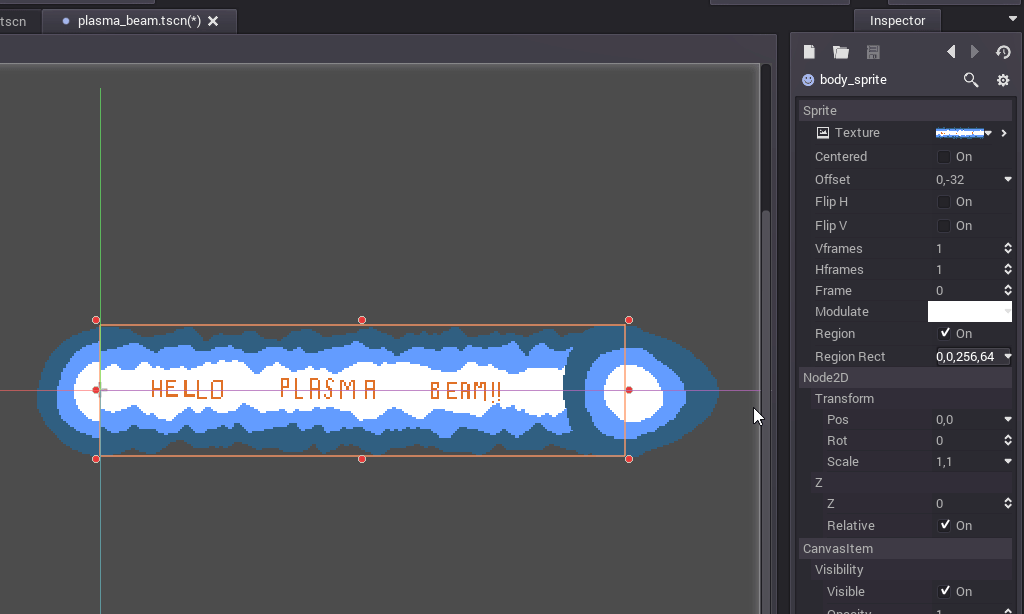
Task: Open the dock options arrow above Inspector
Action: coord(1012,20)
